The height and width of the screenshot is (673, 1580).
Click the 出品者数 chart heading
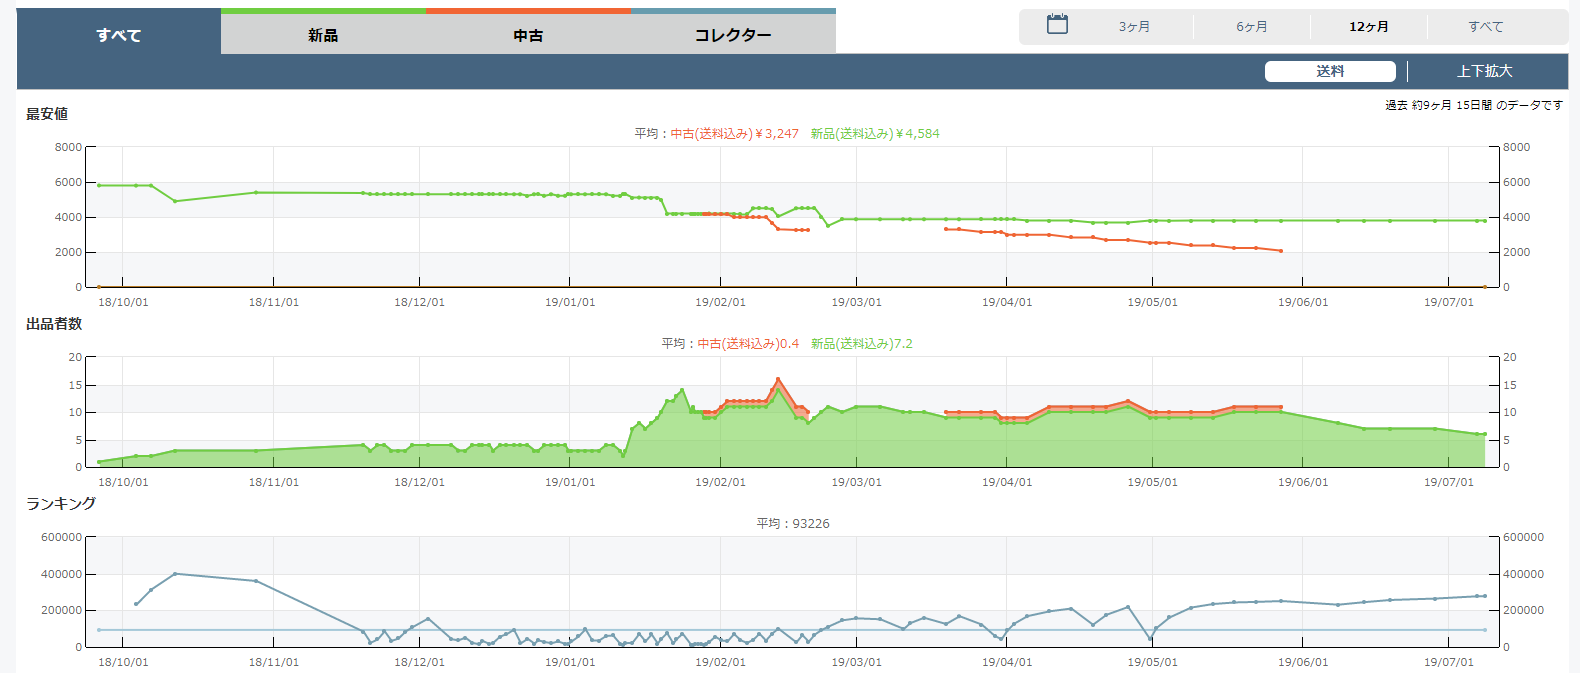coord(54,324)
